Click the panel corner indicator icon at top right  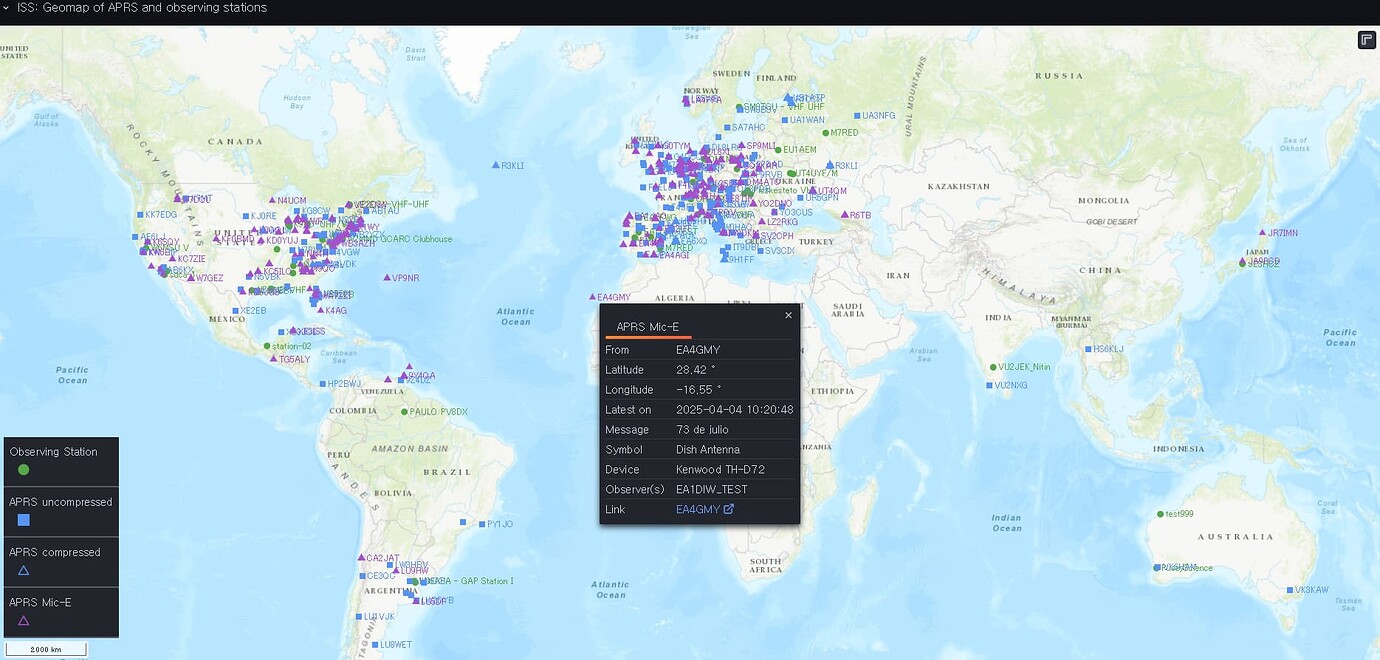1366,40
